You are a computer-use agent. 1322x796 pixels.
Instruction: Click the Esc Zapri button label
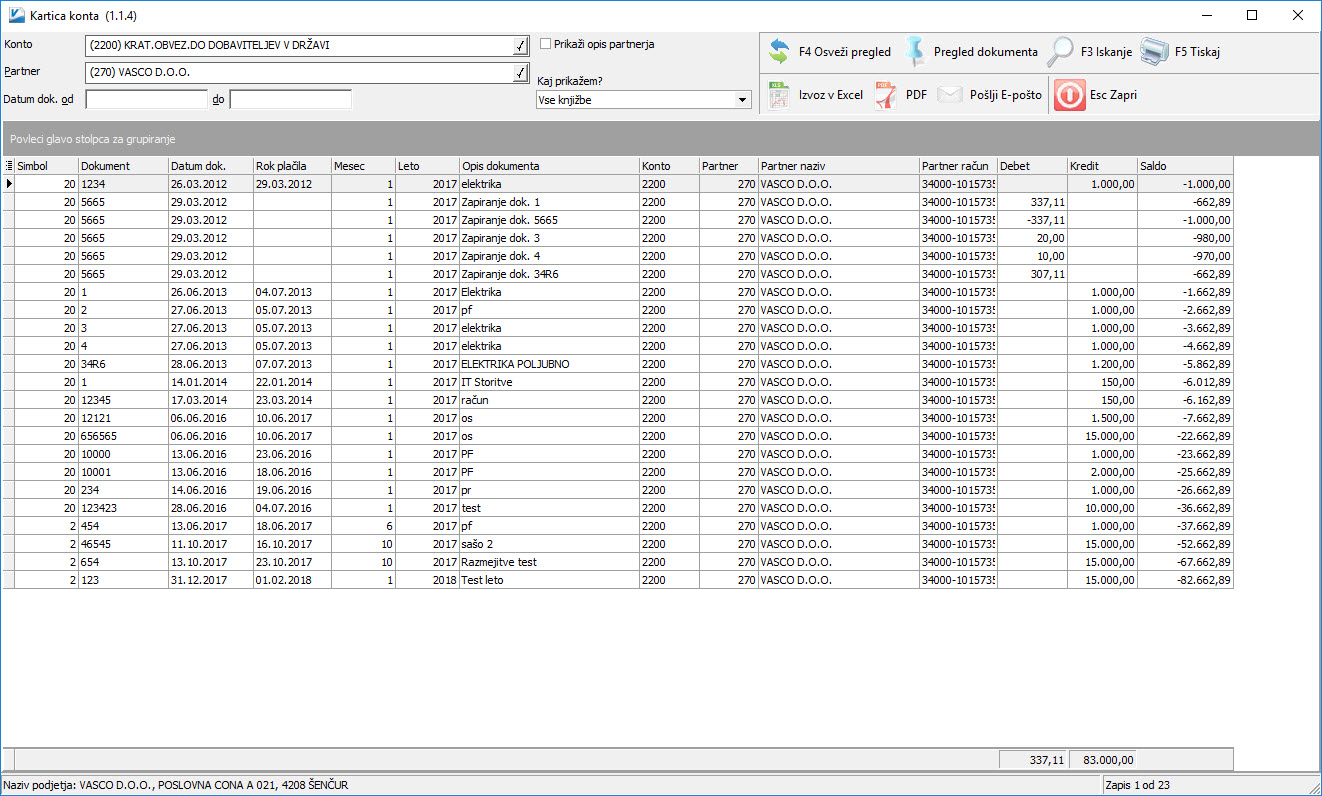pos(1113,95)
